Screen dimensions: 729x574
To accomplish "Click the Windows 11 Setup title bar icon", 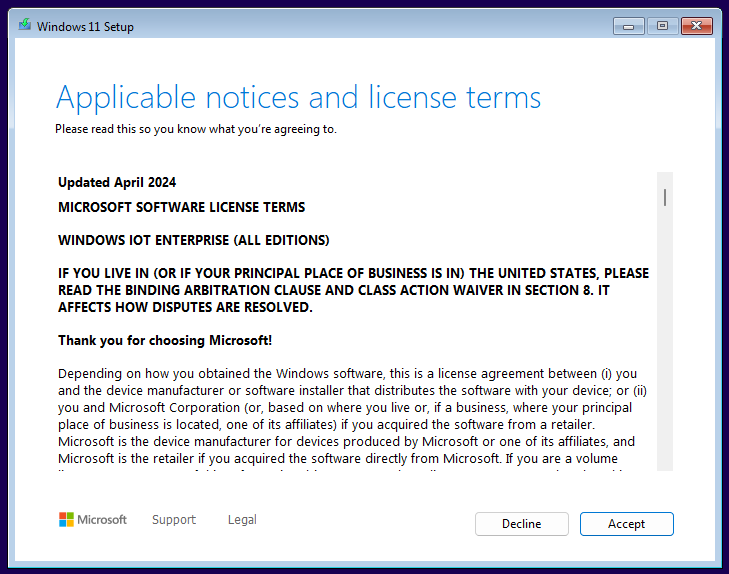I will click(x=25, y=25).
